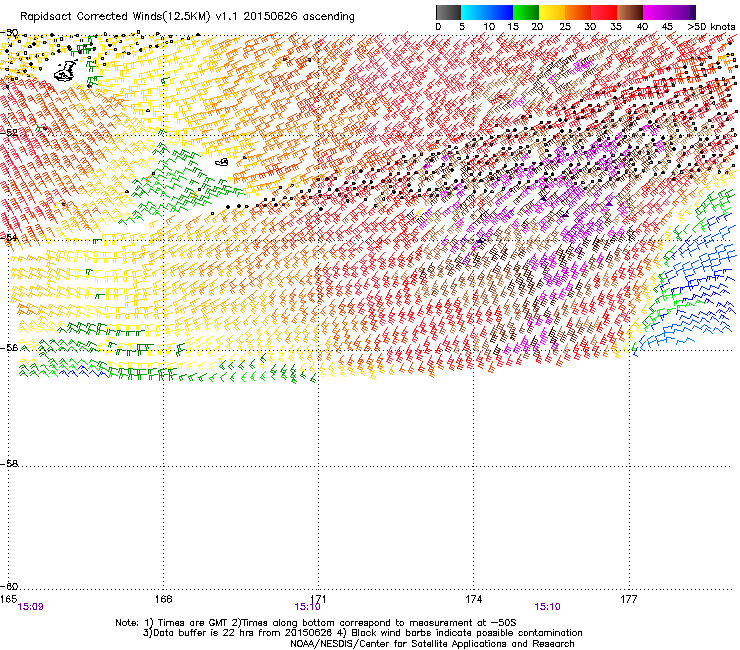Click the '45' label under the color bar
Screen dimensions: 740x650
[667, 27]
